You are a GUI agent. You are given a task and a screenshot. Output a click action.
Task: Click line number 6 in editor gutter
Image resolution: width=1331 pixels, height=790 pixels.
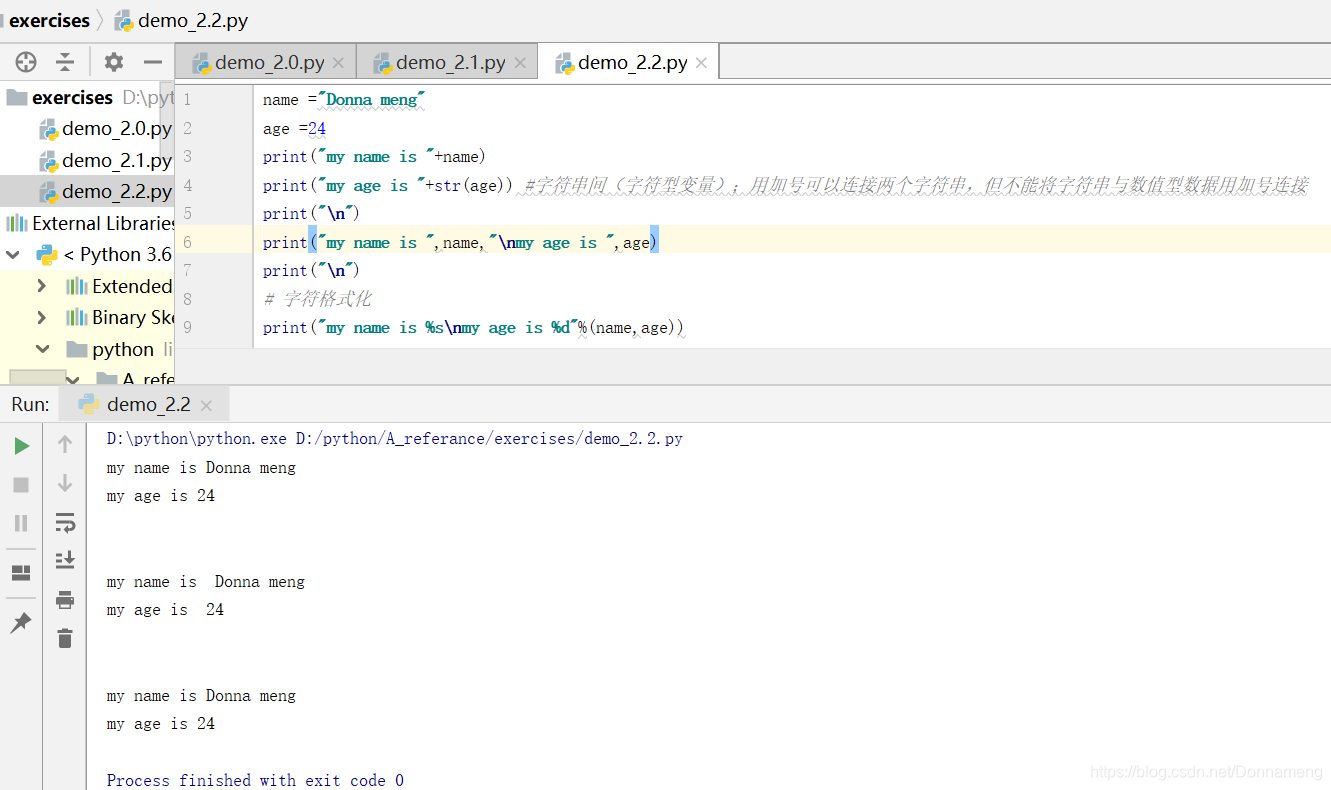click(187, 242)
